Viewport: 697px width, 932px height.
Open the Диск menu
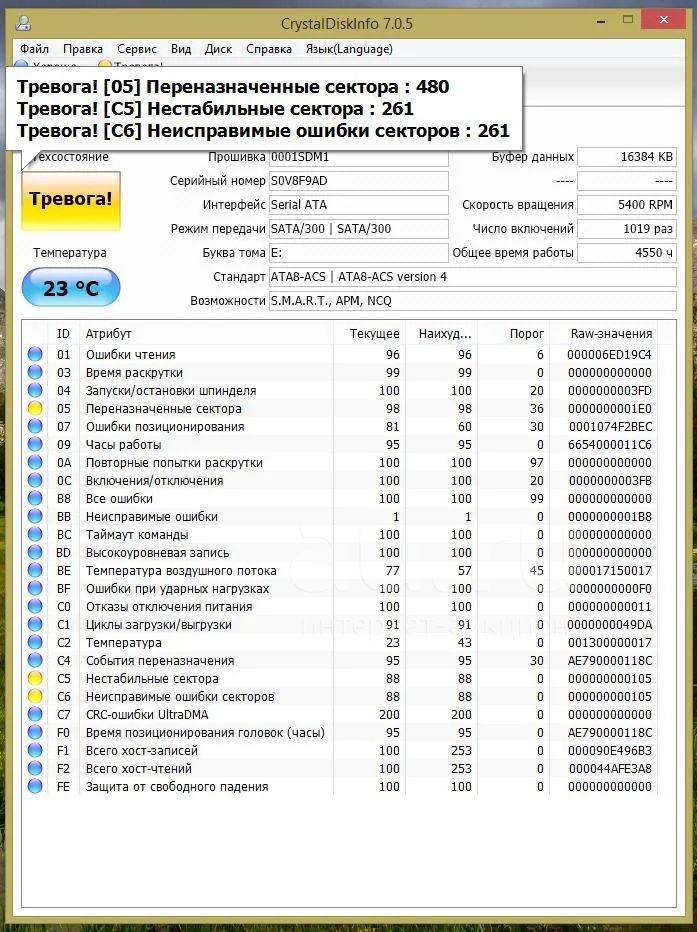[218, 49]
